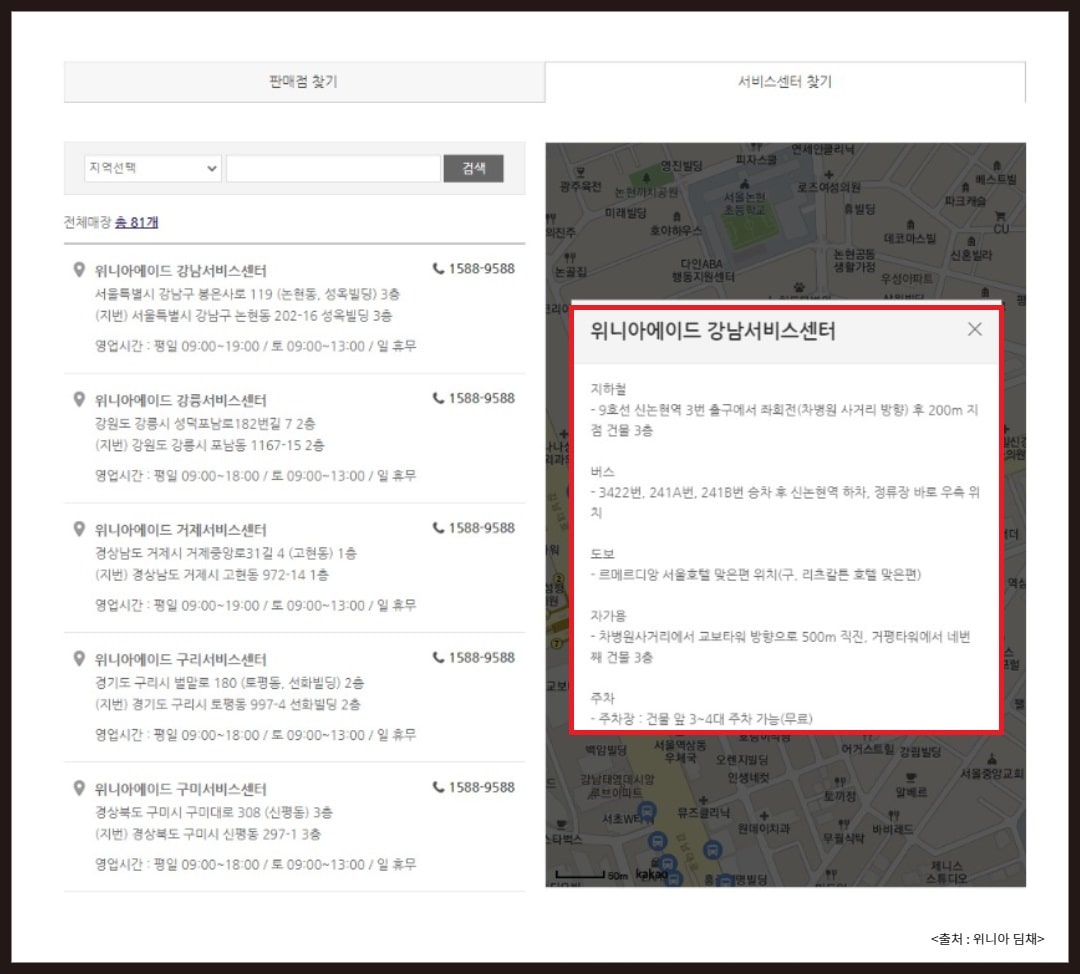Click the CU store marker on the map

pyautogui.click(x=1000, y=222)
